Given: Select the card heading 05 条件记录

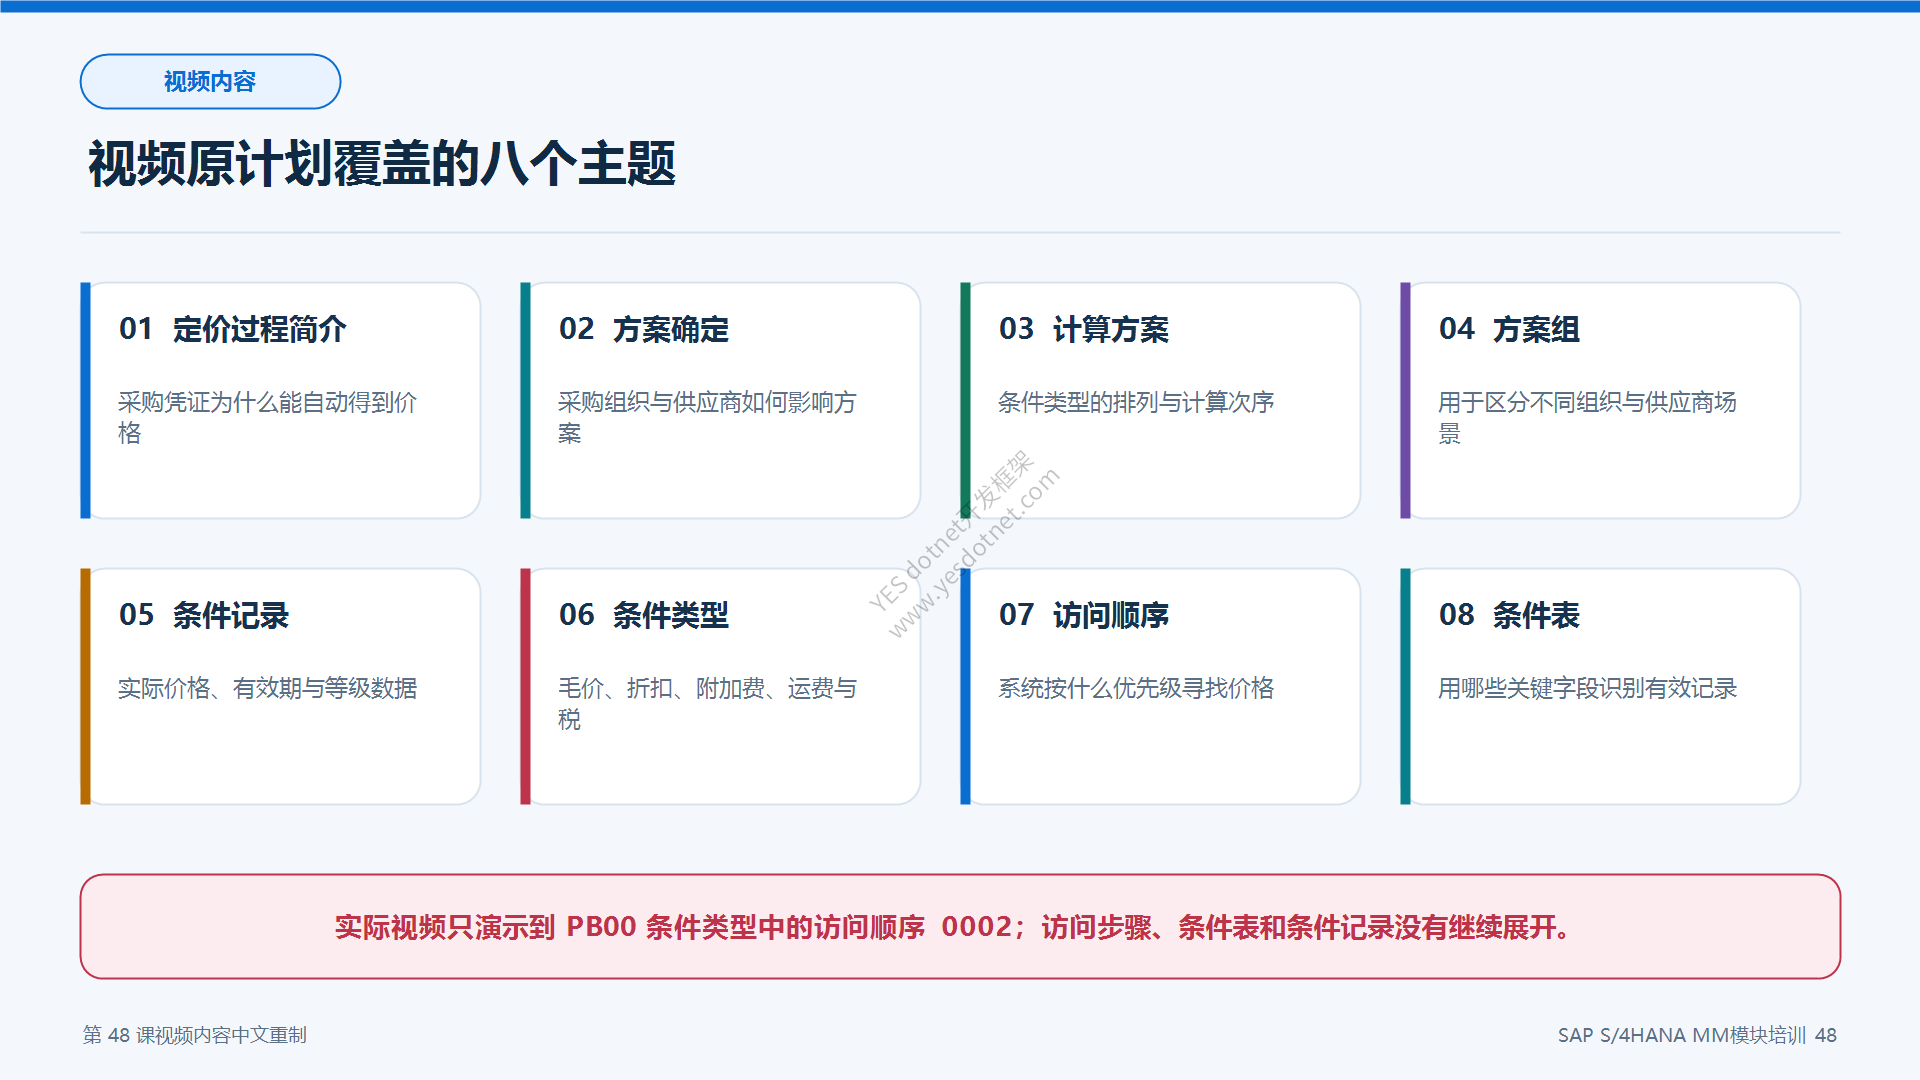Looking at the screenshot, I should pyautogui.click(x=204, y=615).
